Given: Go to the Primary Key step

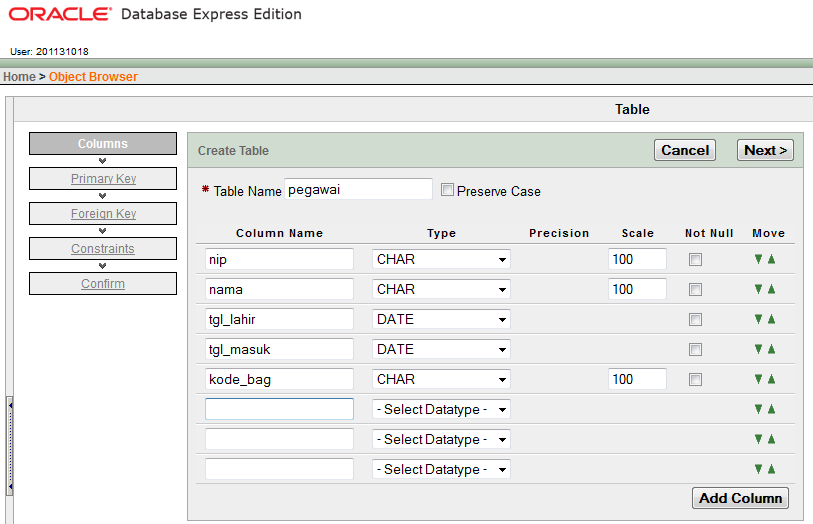Looking at the screenshot, I should click(103, 179).
